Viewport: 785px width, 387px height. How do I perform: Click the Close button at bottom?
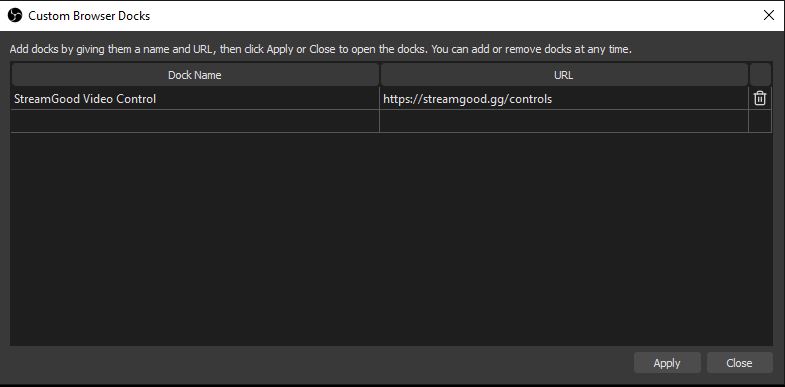click(739, 363)
